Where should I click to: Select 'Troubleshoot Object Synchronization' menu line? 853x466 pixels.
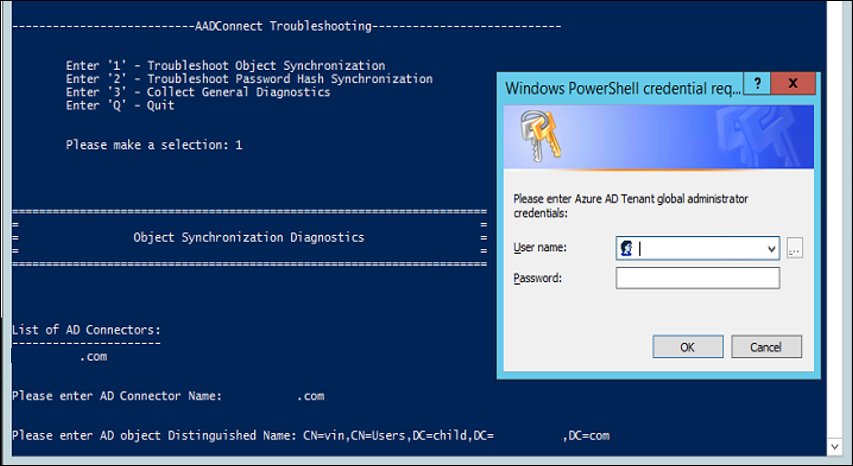(225, 66)
